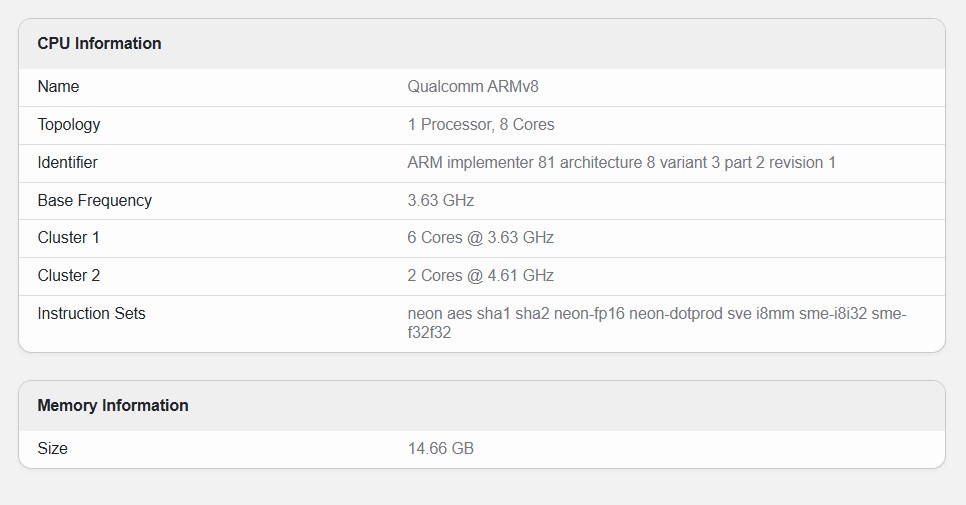Screen dimensions: 966x505
Task: Click the Topology row label
Action: point(69,125)
